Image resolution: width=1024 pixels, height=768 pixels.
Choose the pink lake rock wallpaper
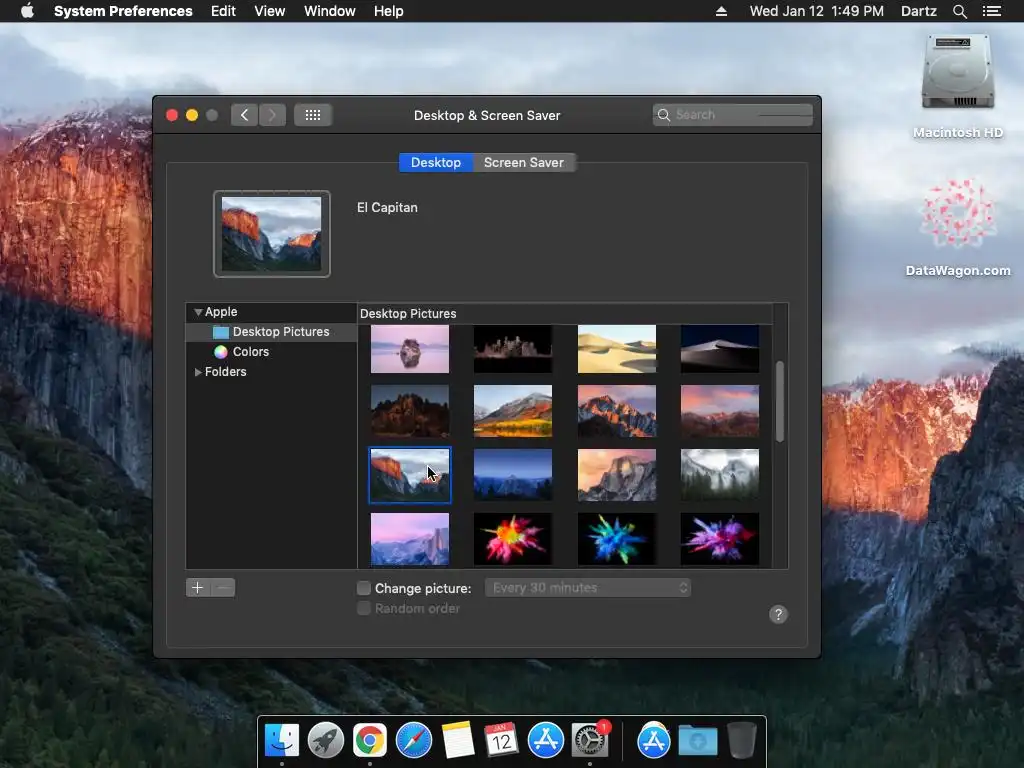point(410,349)
